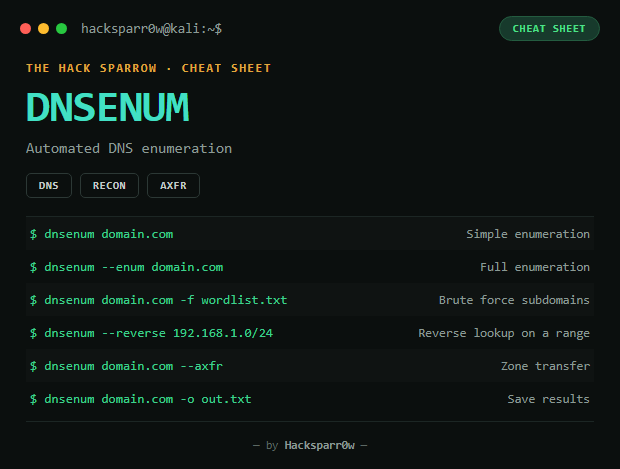Click the 'dnsenum --enum domain.com' command
Screen dimensions: 620x469
pos(134,267)
